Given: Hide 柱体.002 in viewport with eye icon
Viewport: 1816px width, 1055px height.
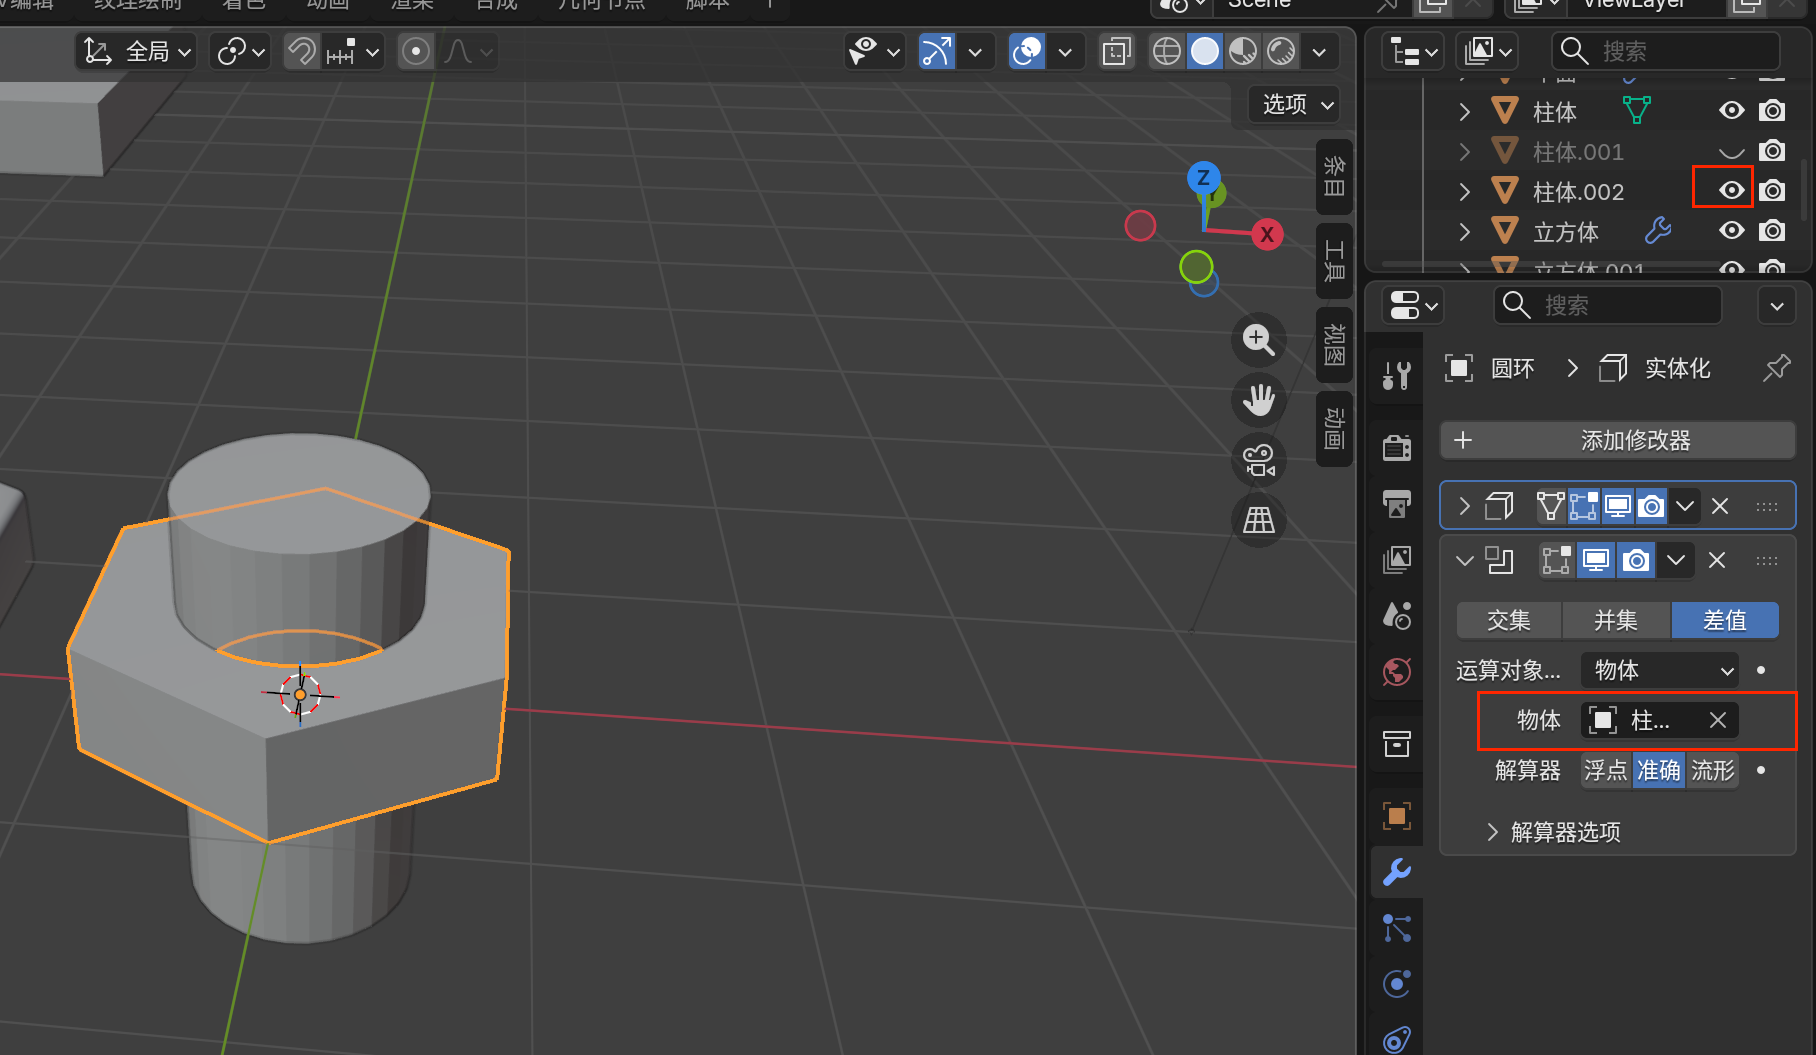Looking at the screenshot, I should point(1731,191).
